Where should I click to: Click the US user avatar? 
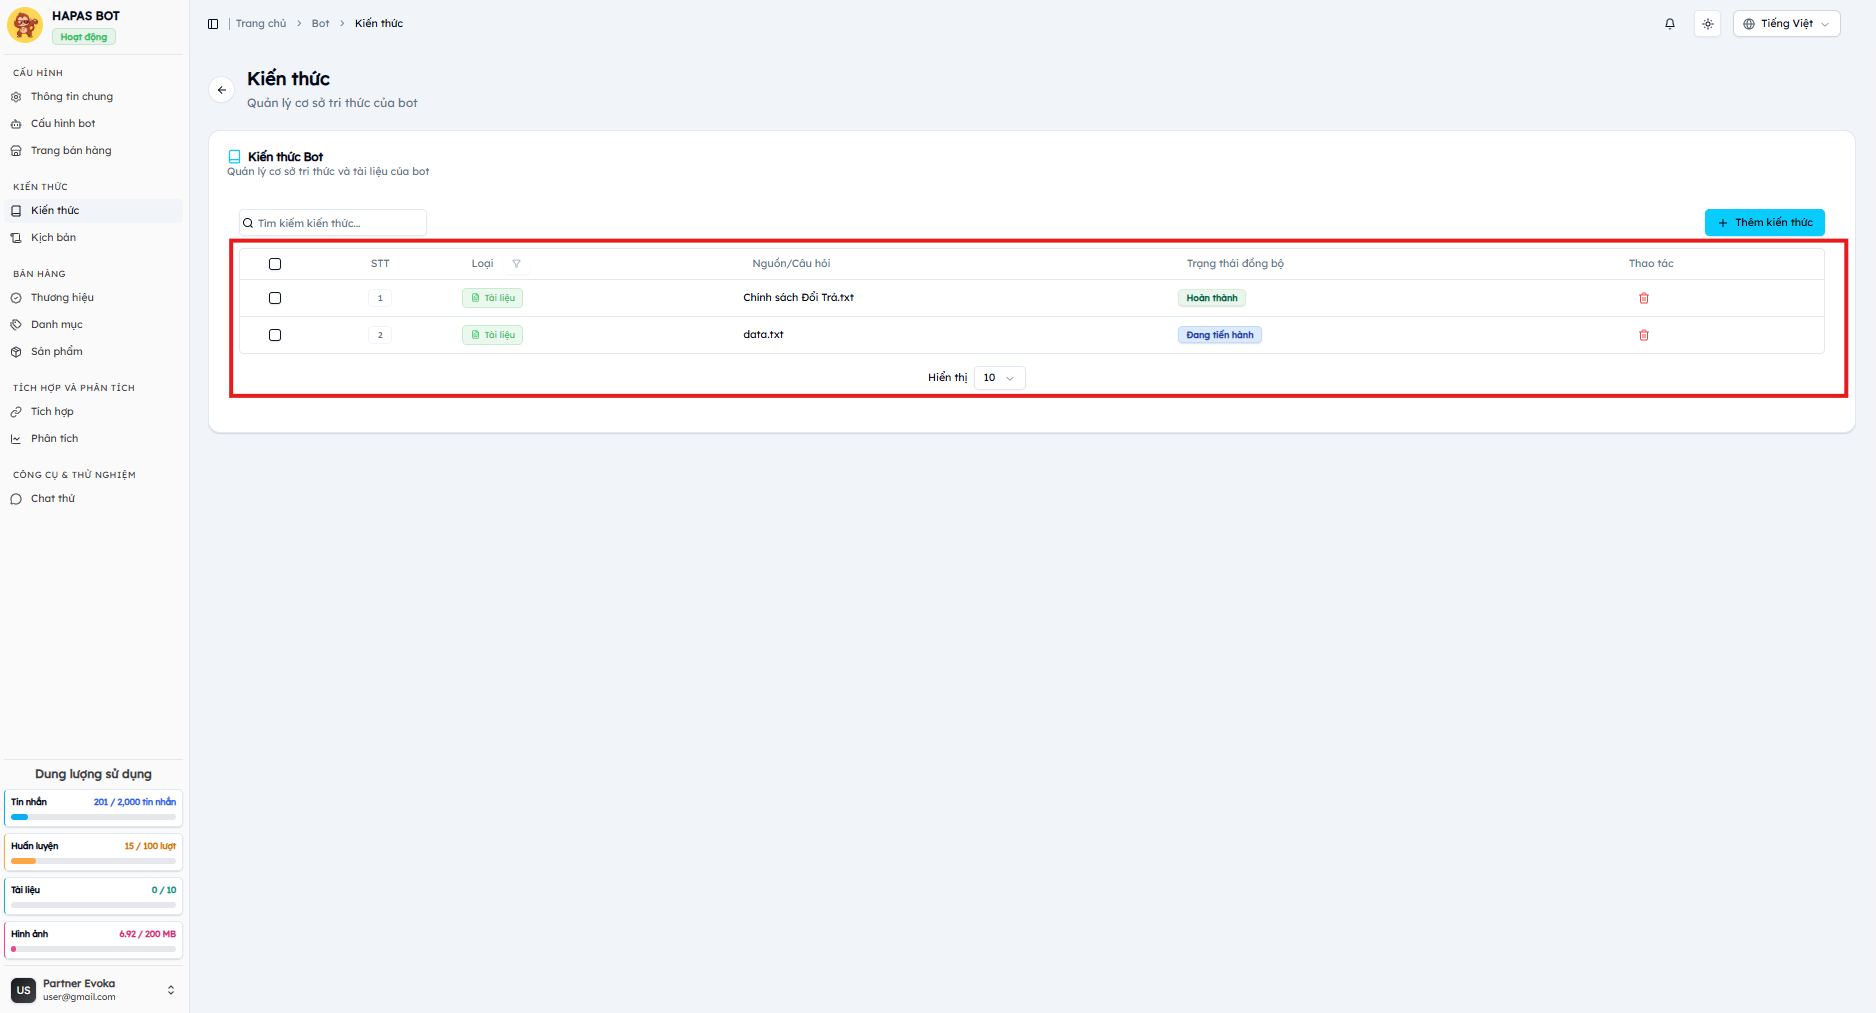coord(23,990)
